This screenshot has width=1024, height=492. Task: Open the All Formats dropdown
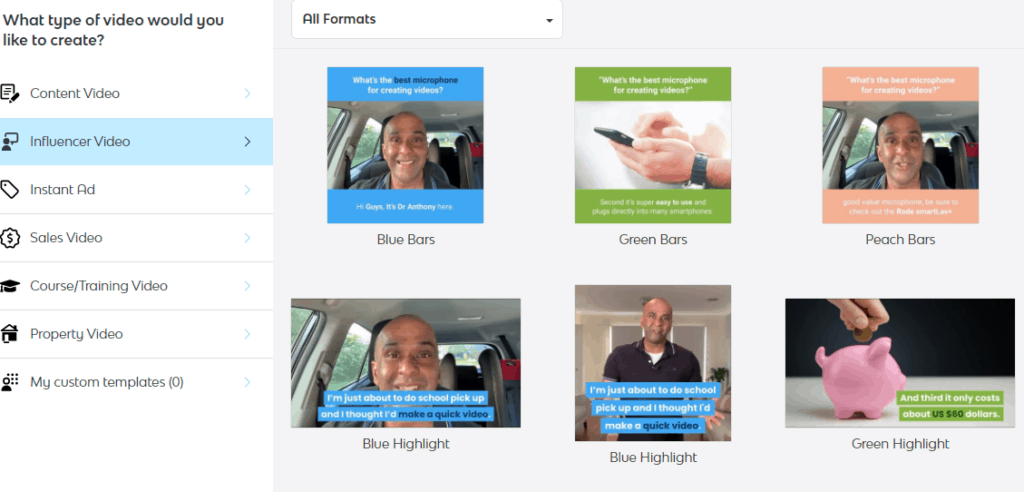point(426,19)
